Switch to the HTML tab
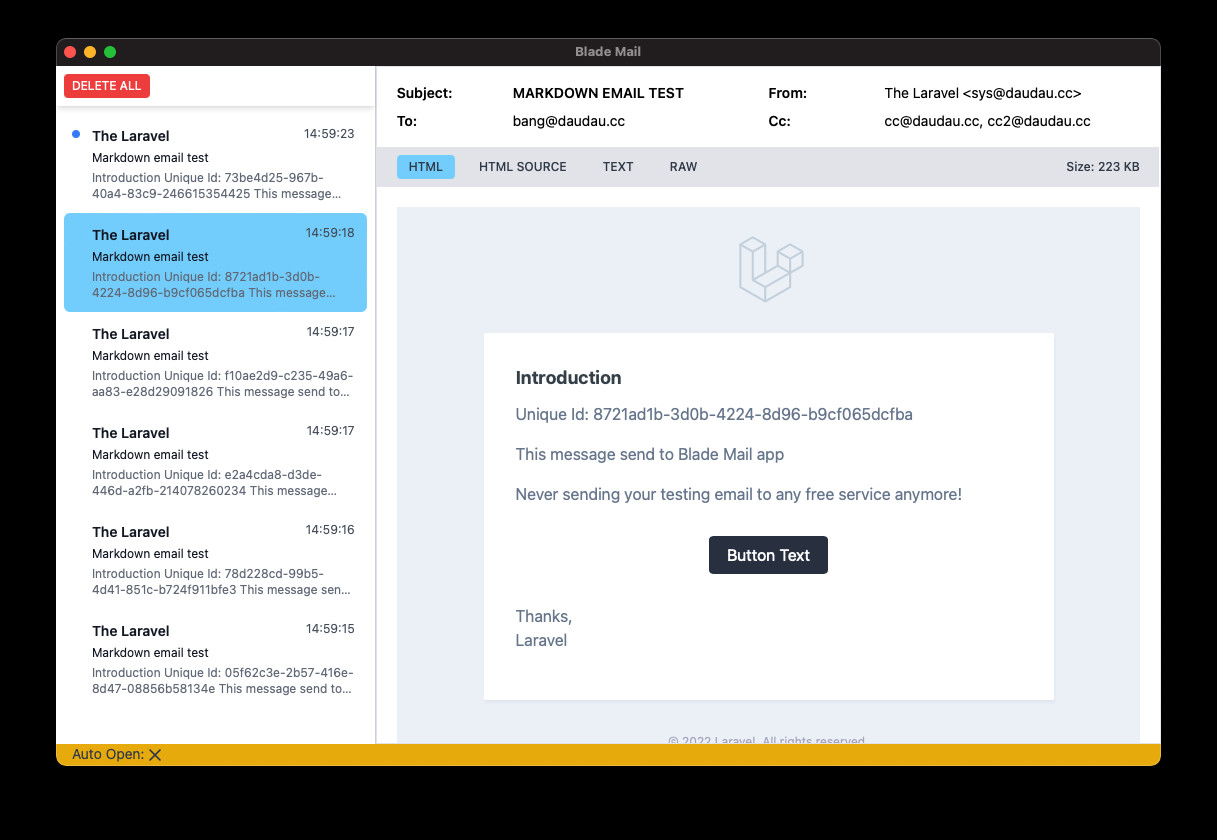 pos(426,167)
